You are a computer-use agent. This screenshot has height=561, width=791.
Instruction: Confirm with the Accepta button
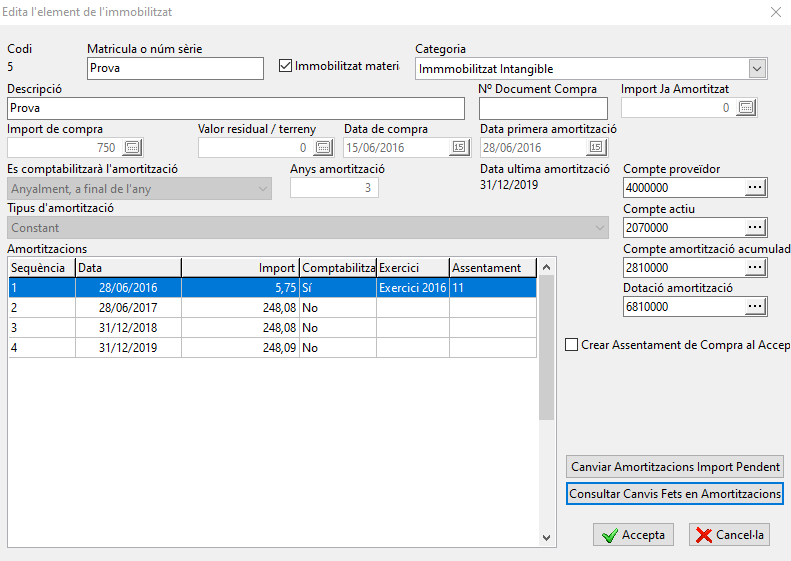[633, 535]
